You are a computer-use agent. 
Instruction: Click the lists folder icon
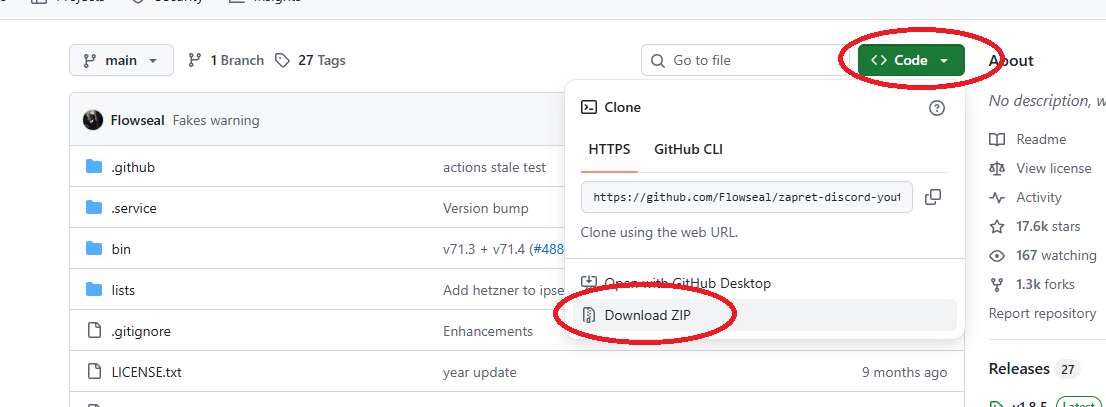(x=94, y=290)
